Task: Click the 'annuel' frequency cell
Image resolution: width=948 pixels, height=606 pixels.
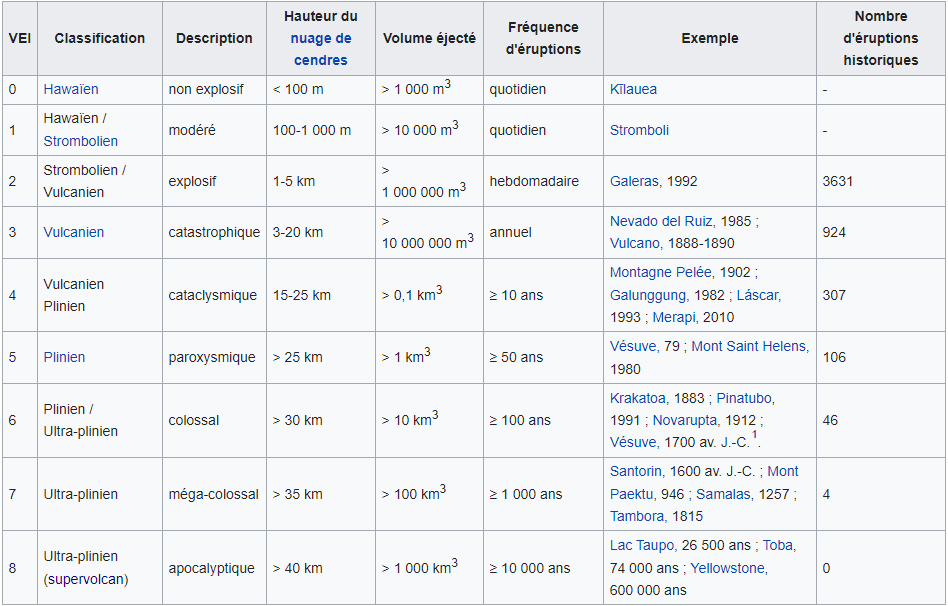Action: pyautogui.click(x=543, y=232)
